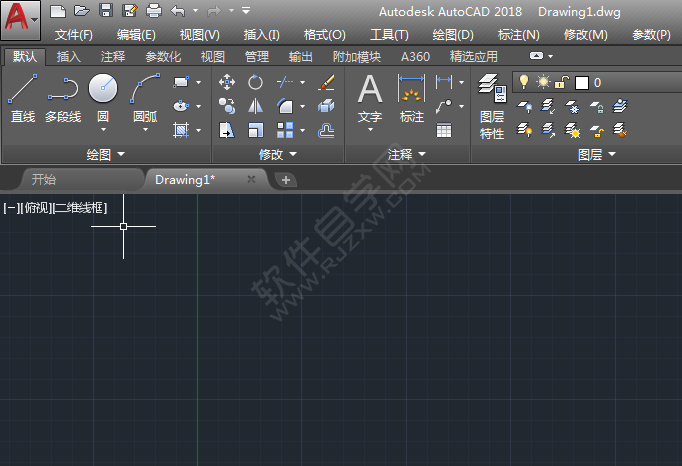Screen dimensions: 682x466
Task: Select the Text (文字) tool
Action: pyautogui.click(x=370, y=99)
